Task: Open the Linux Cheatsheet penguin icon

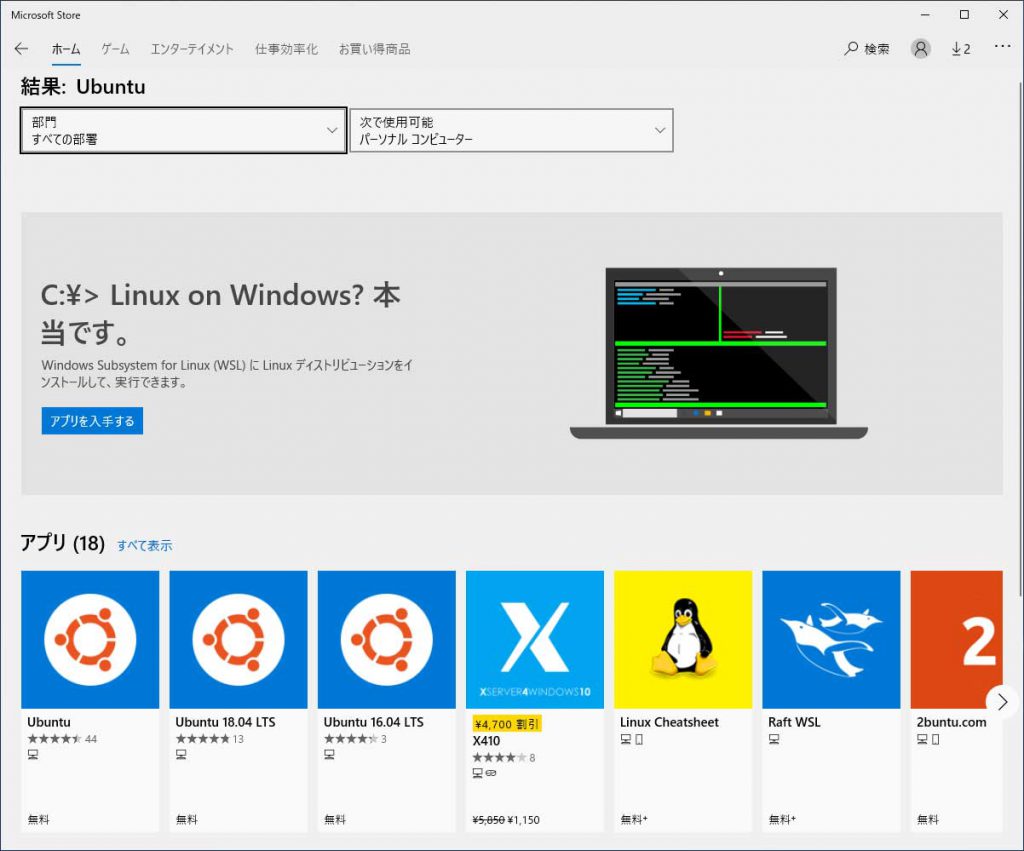Action: (x=683, y=639)
